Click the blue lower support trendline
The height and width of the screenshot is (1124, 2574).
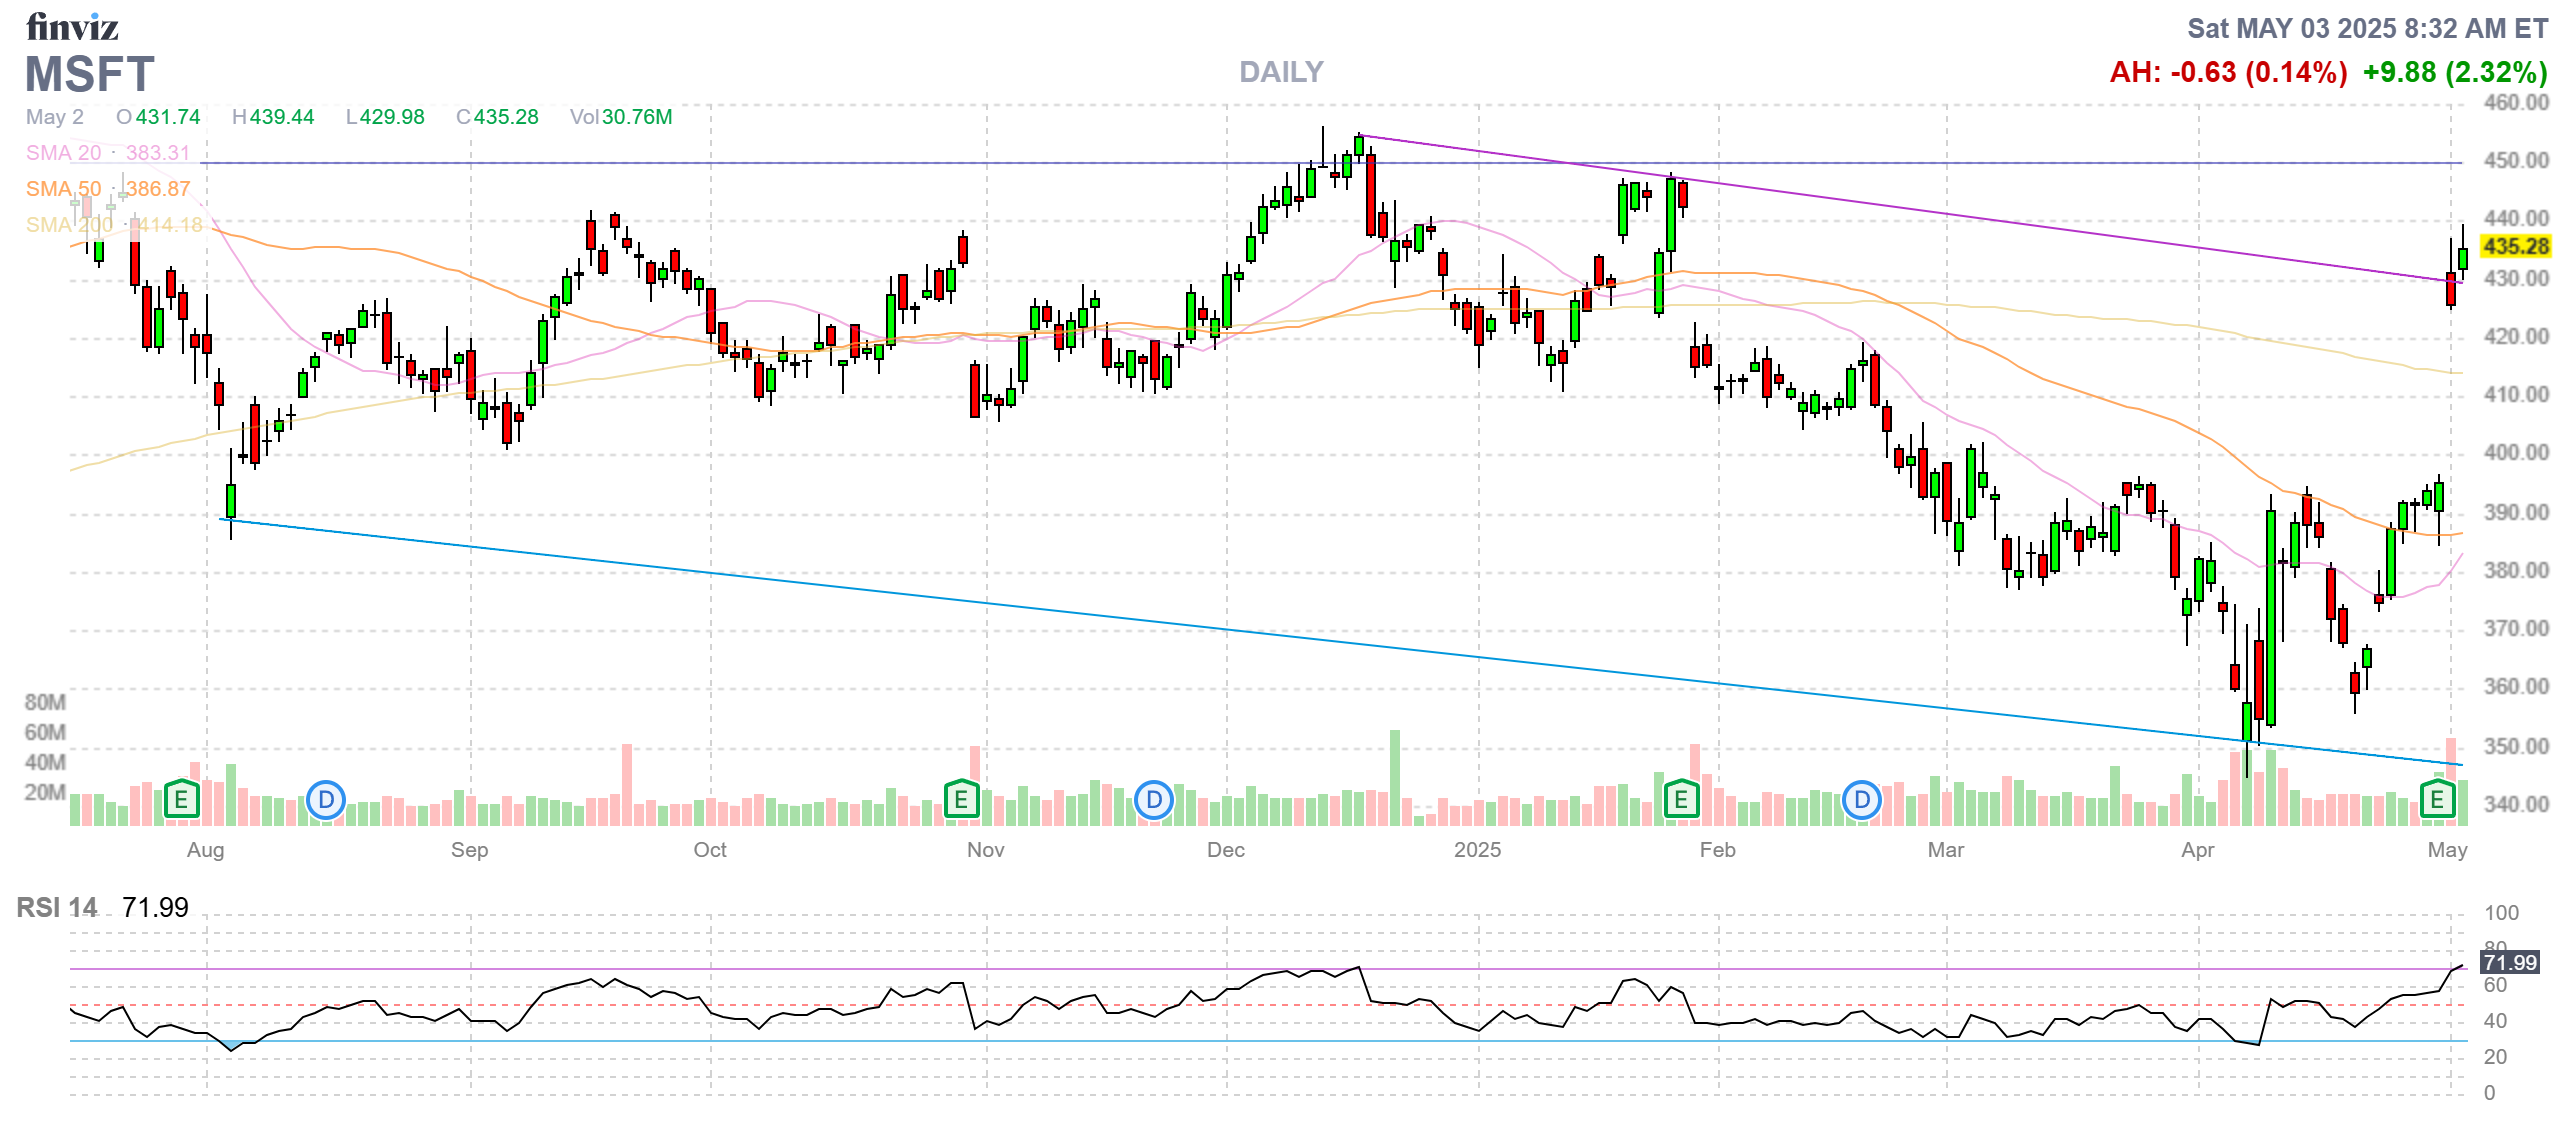pos(1200,626)
